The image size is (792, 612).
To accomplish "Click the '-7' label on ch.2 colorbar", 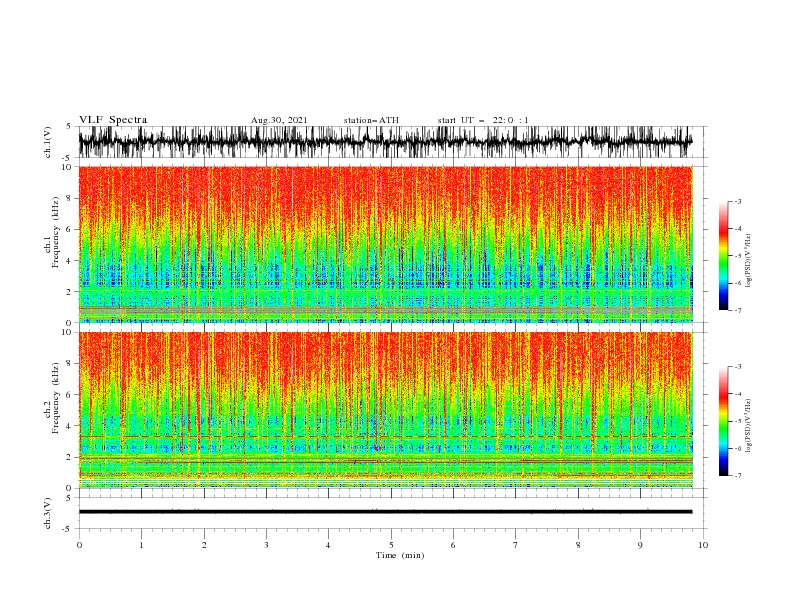I will (738, 476).
